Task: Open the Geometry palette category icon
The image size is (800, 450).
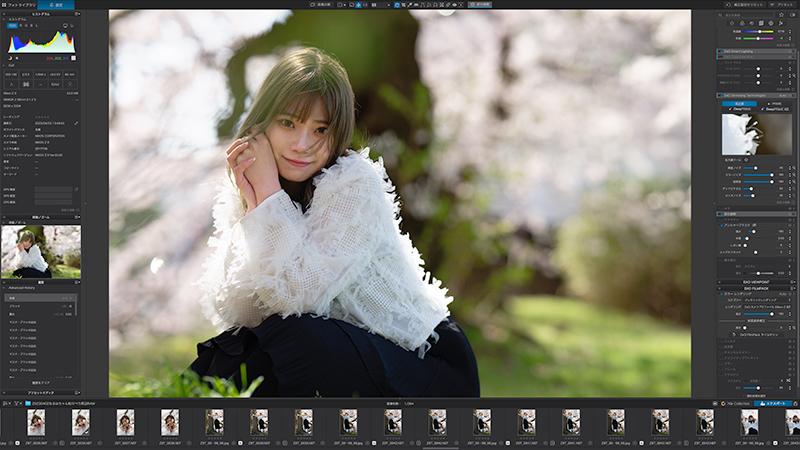Action: [x=761, y=23]
